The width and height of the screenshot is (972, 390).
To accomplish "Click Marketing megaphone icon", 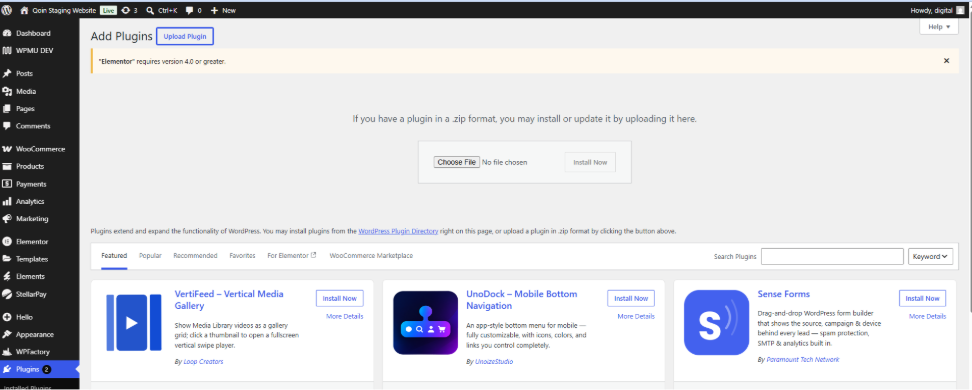I will [x=7, y=219].
